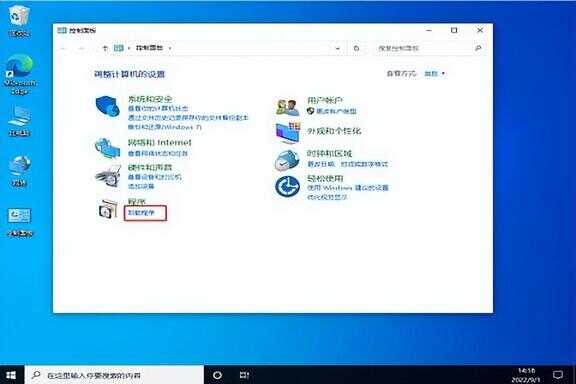The image size is (576, 384).
Task: Open the change date, time, number formats link
Action: 348,164
